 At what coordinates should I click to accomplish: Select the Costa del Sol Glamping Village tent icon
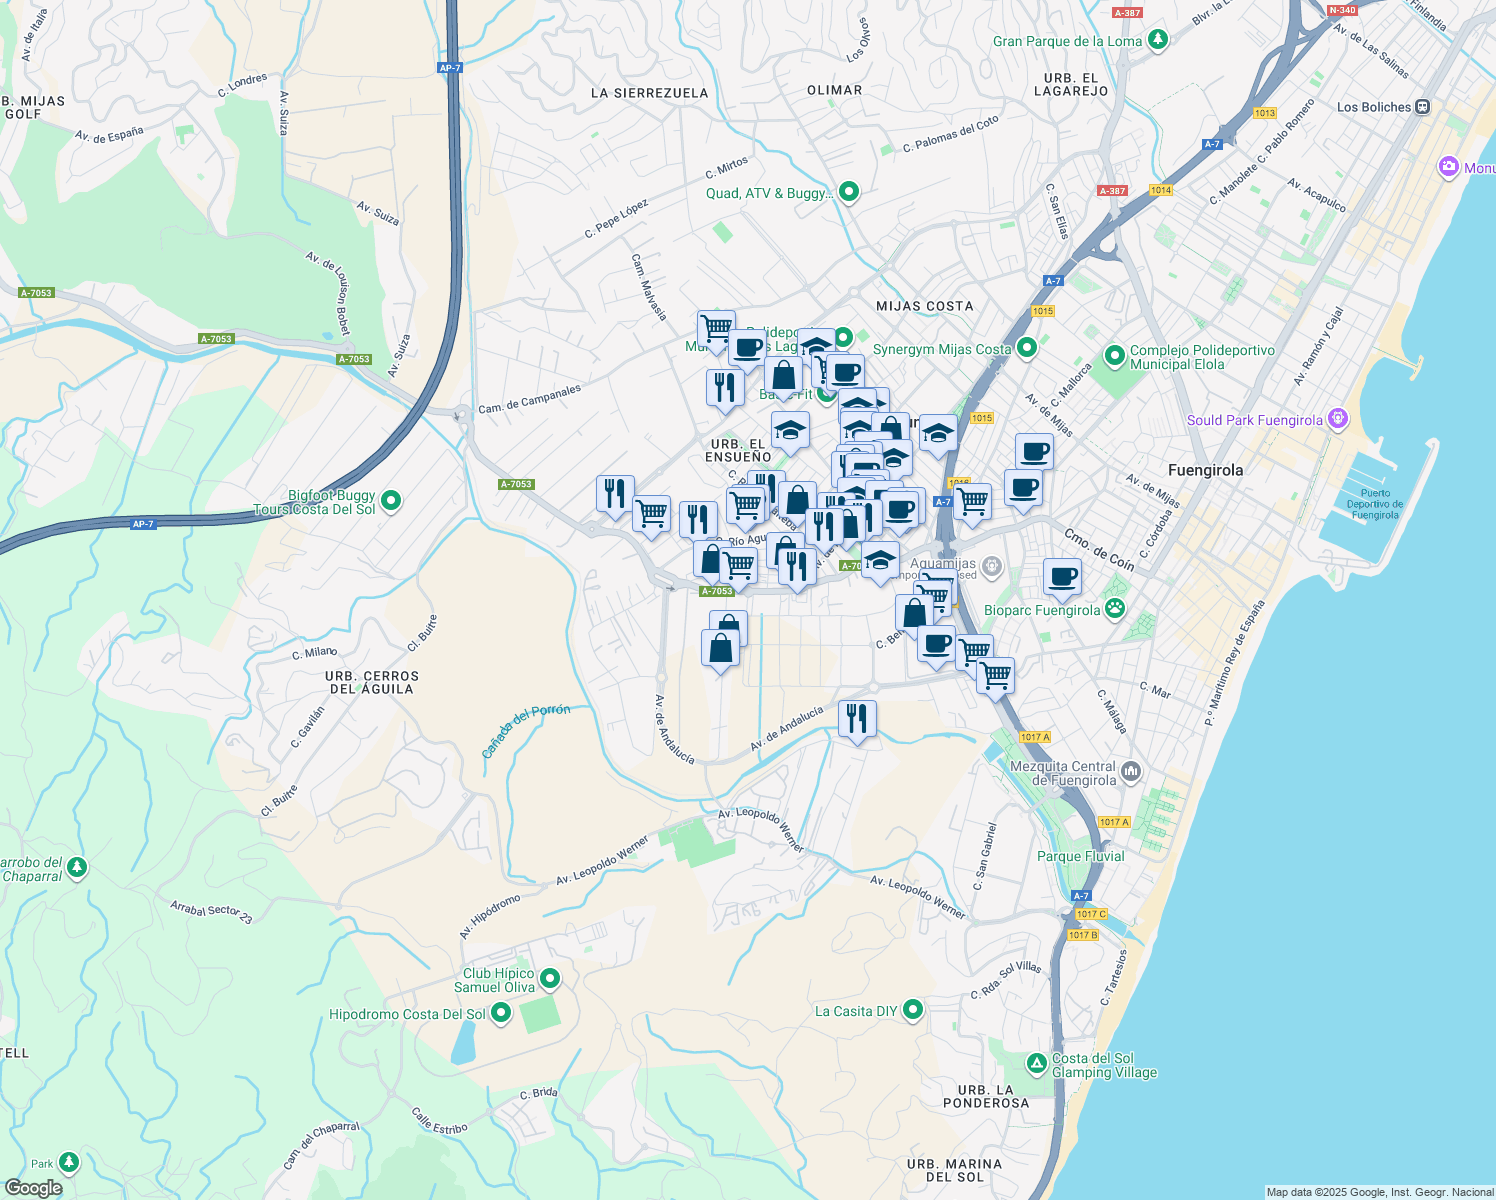(x=1035, y=1064)
